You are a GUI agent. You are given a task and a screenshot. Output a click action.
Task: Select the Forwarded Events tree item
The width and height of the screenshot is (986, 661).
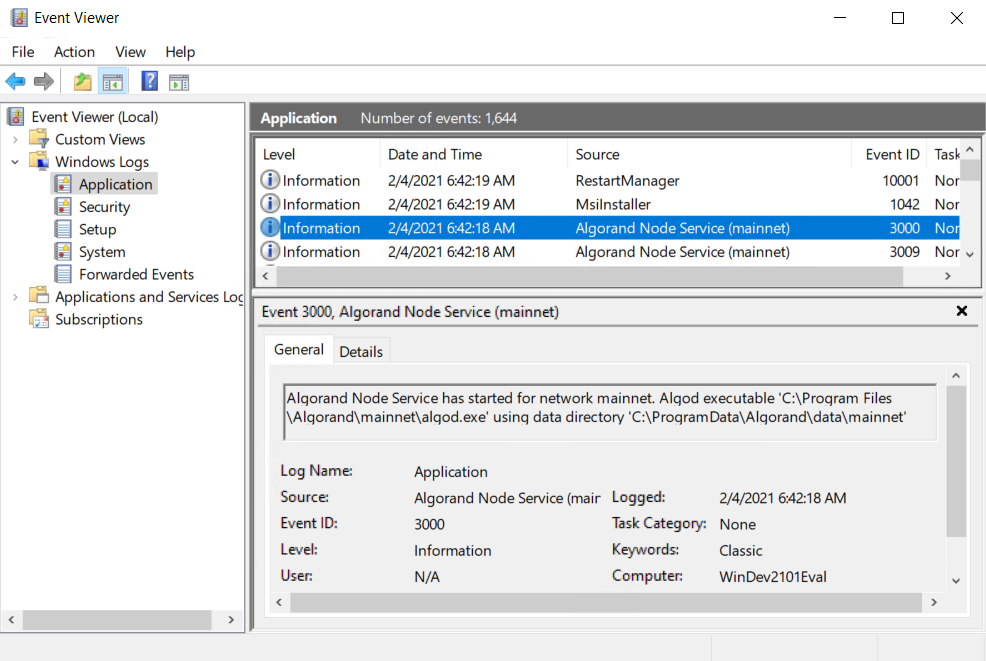(136, 274)
